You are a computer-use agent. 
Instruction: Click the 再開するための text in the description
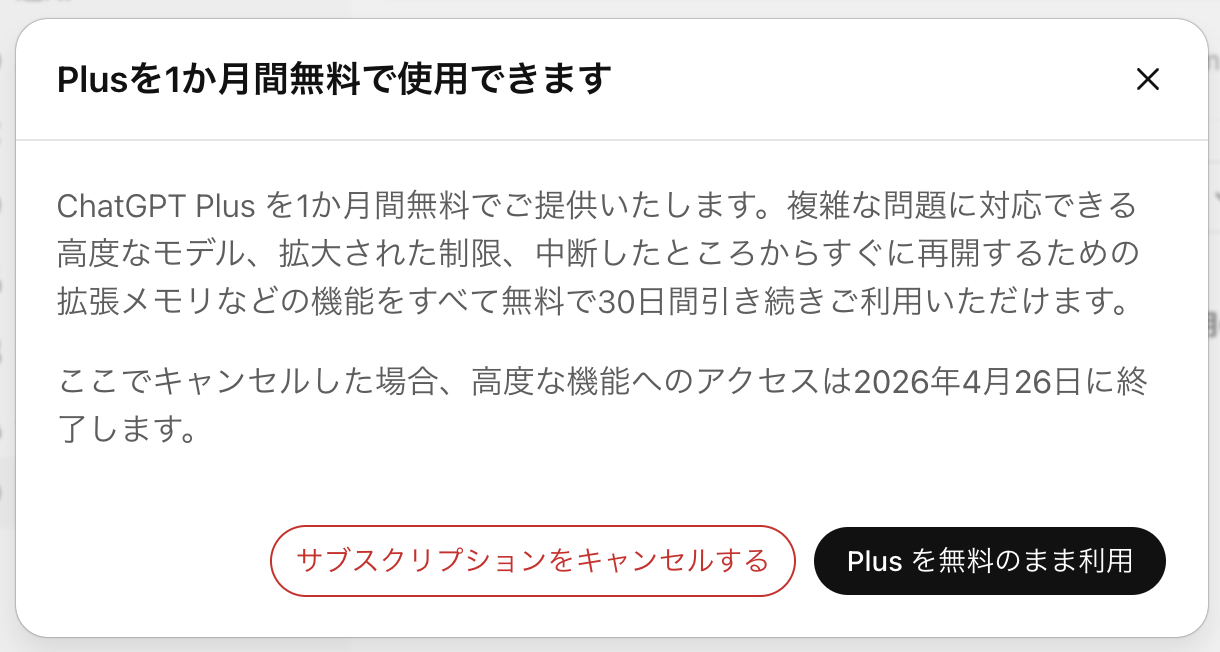1019,255
